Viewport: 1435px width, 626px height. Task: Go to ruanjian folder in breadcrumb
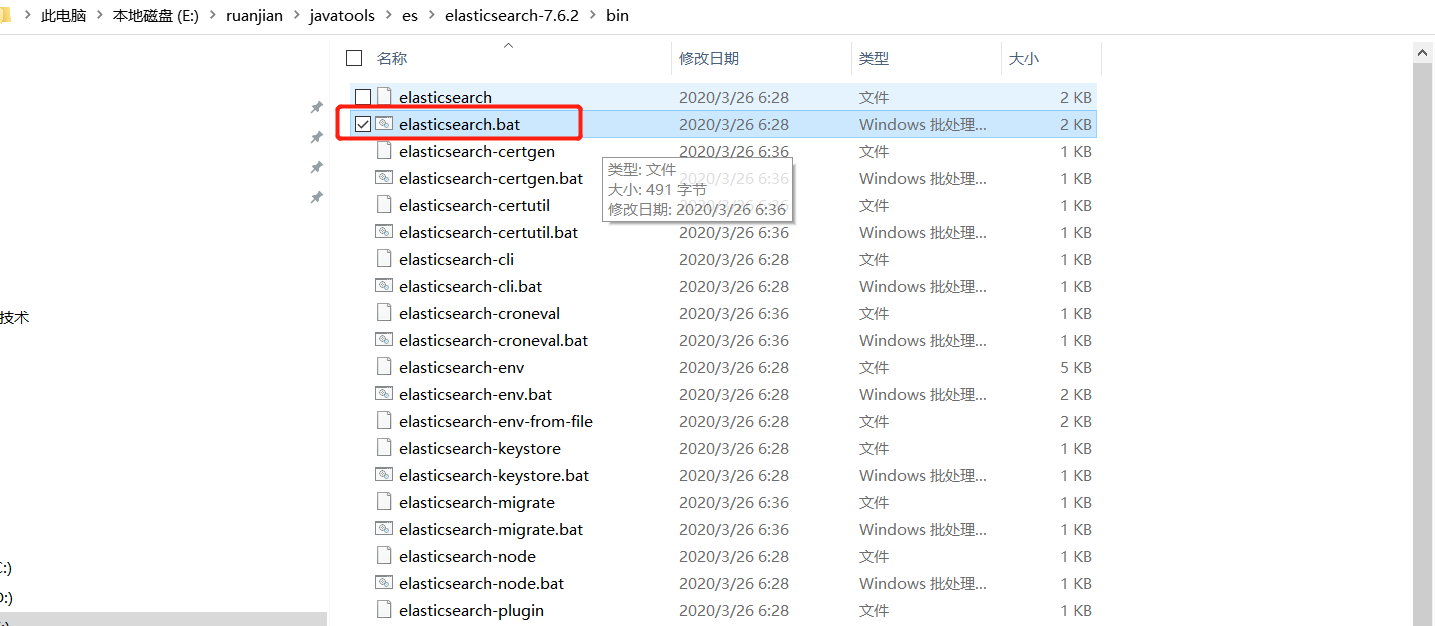[256, 16]
